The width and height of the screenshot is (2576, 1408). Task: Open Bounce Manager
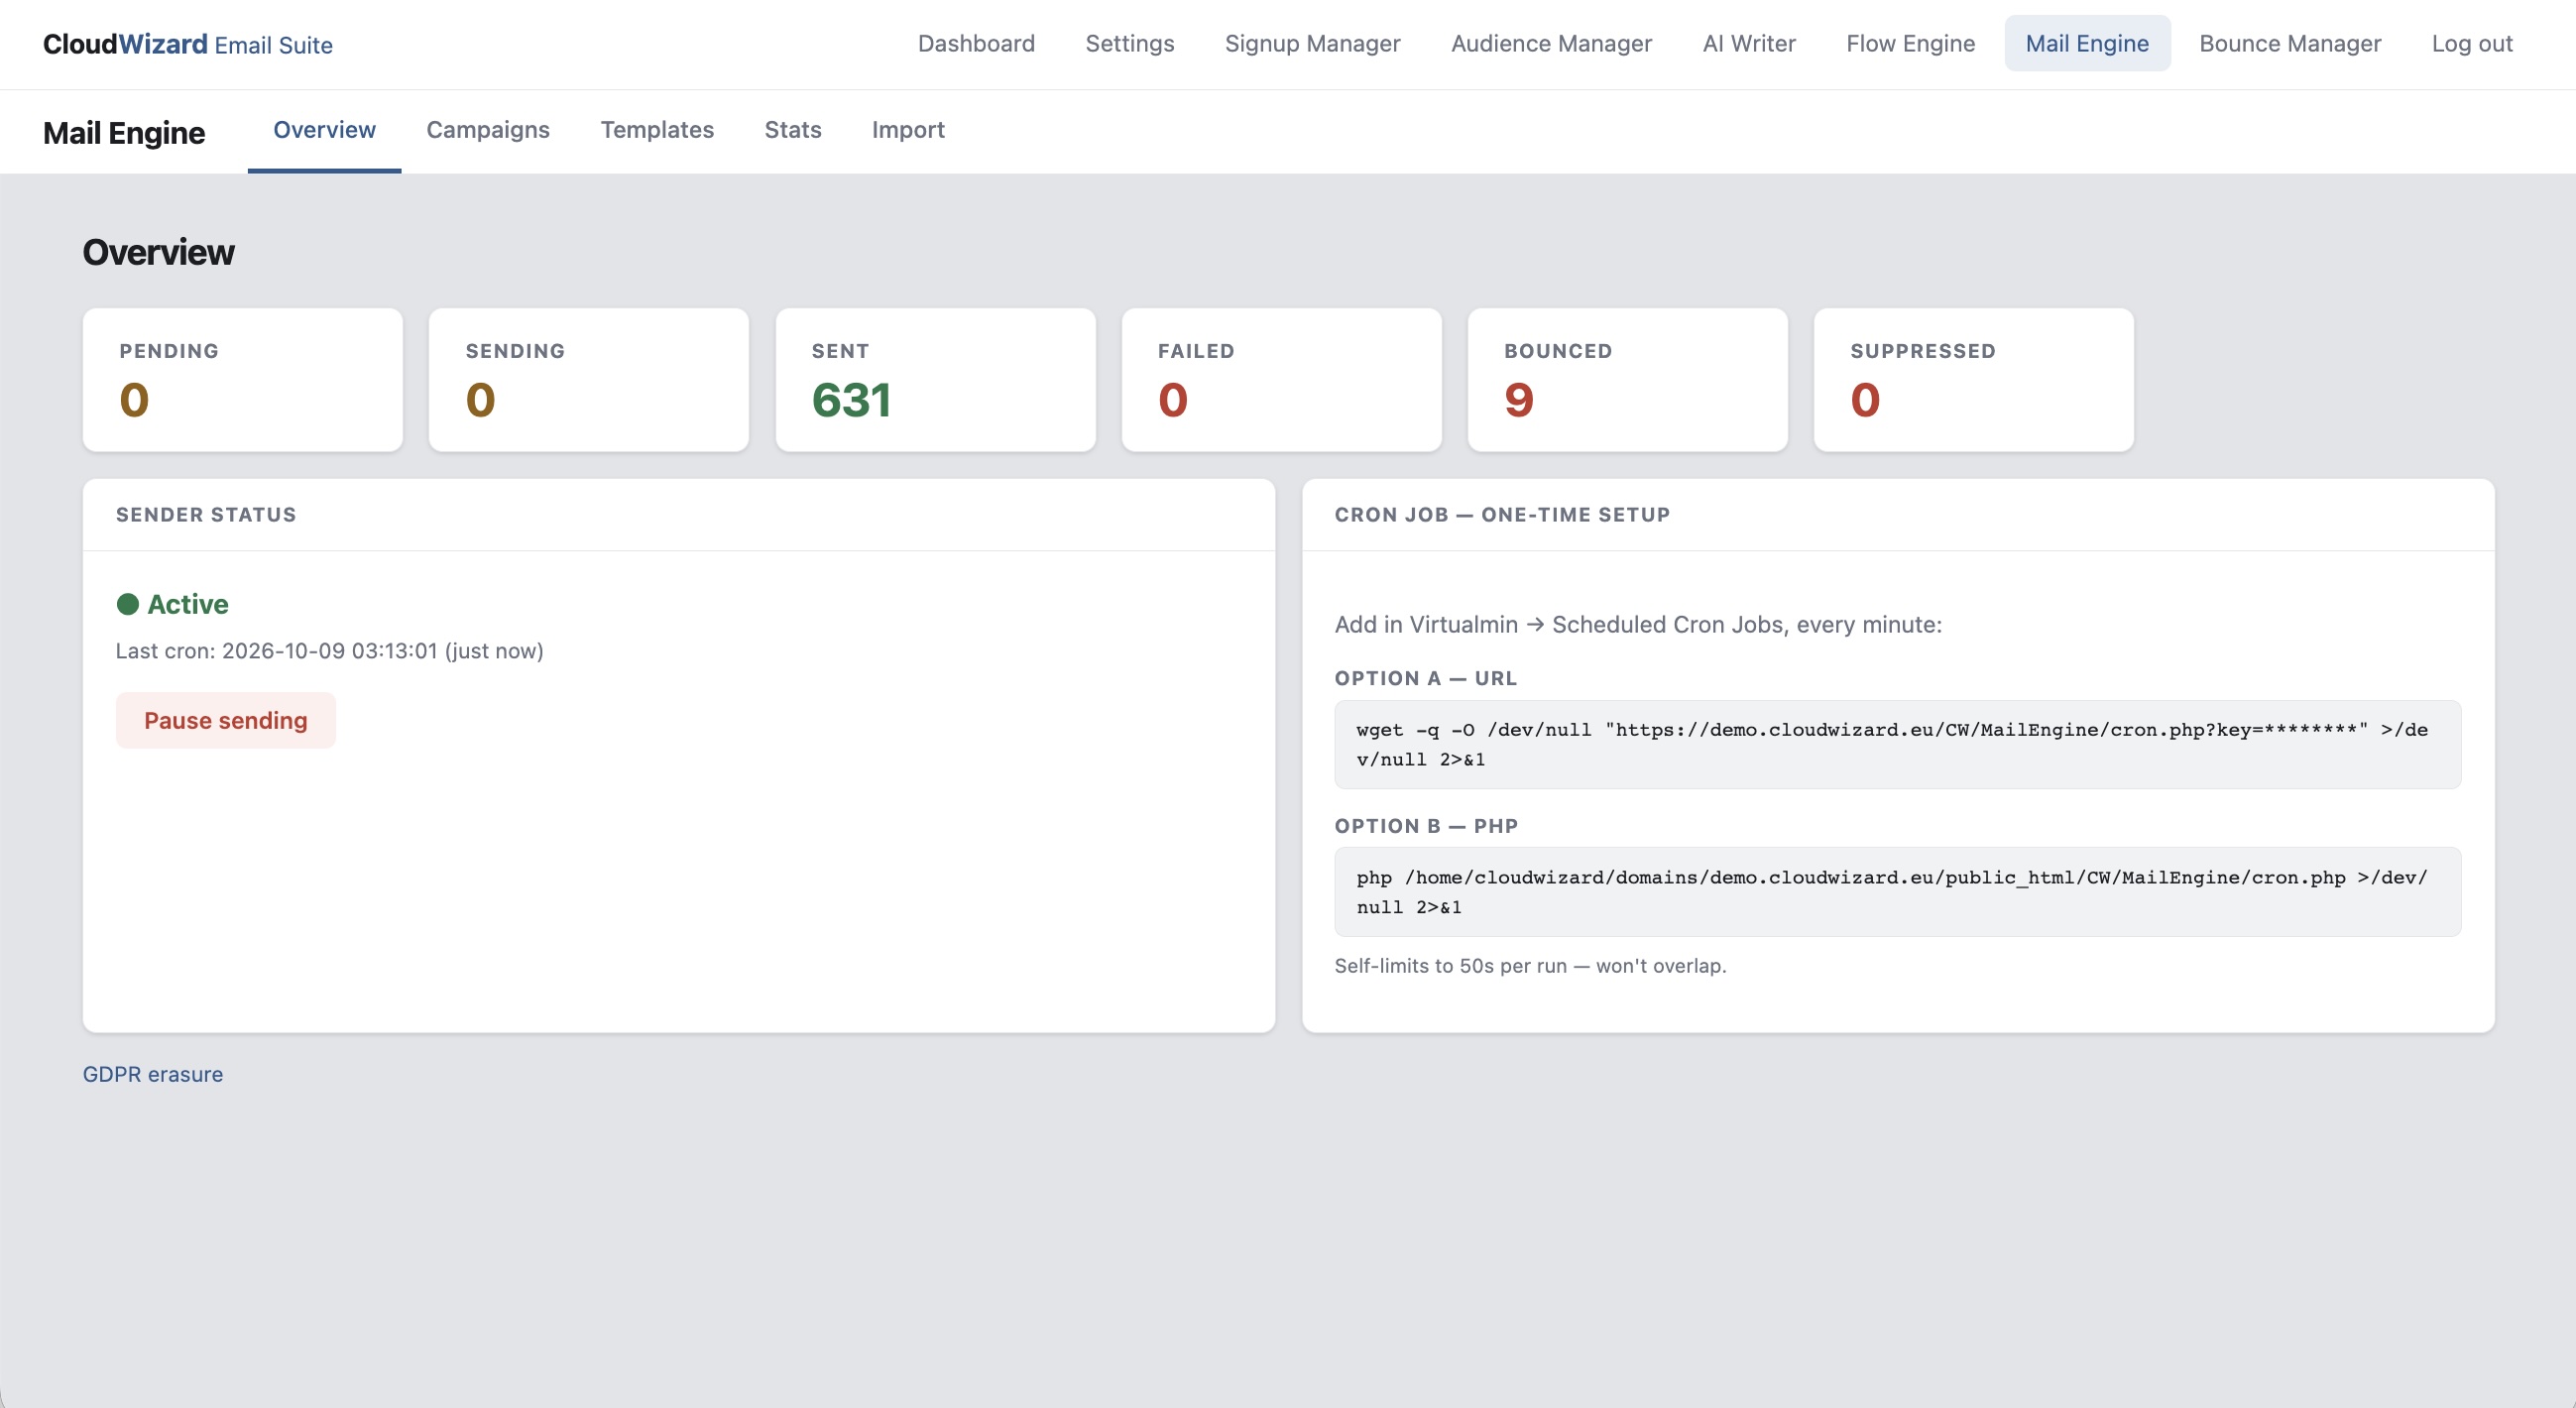[2290, 43]
